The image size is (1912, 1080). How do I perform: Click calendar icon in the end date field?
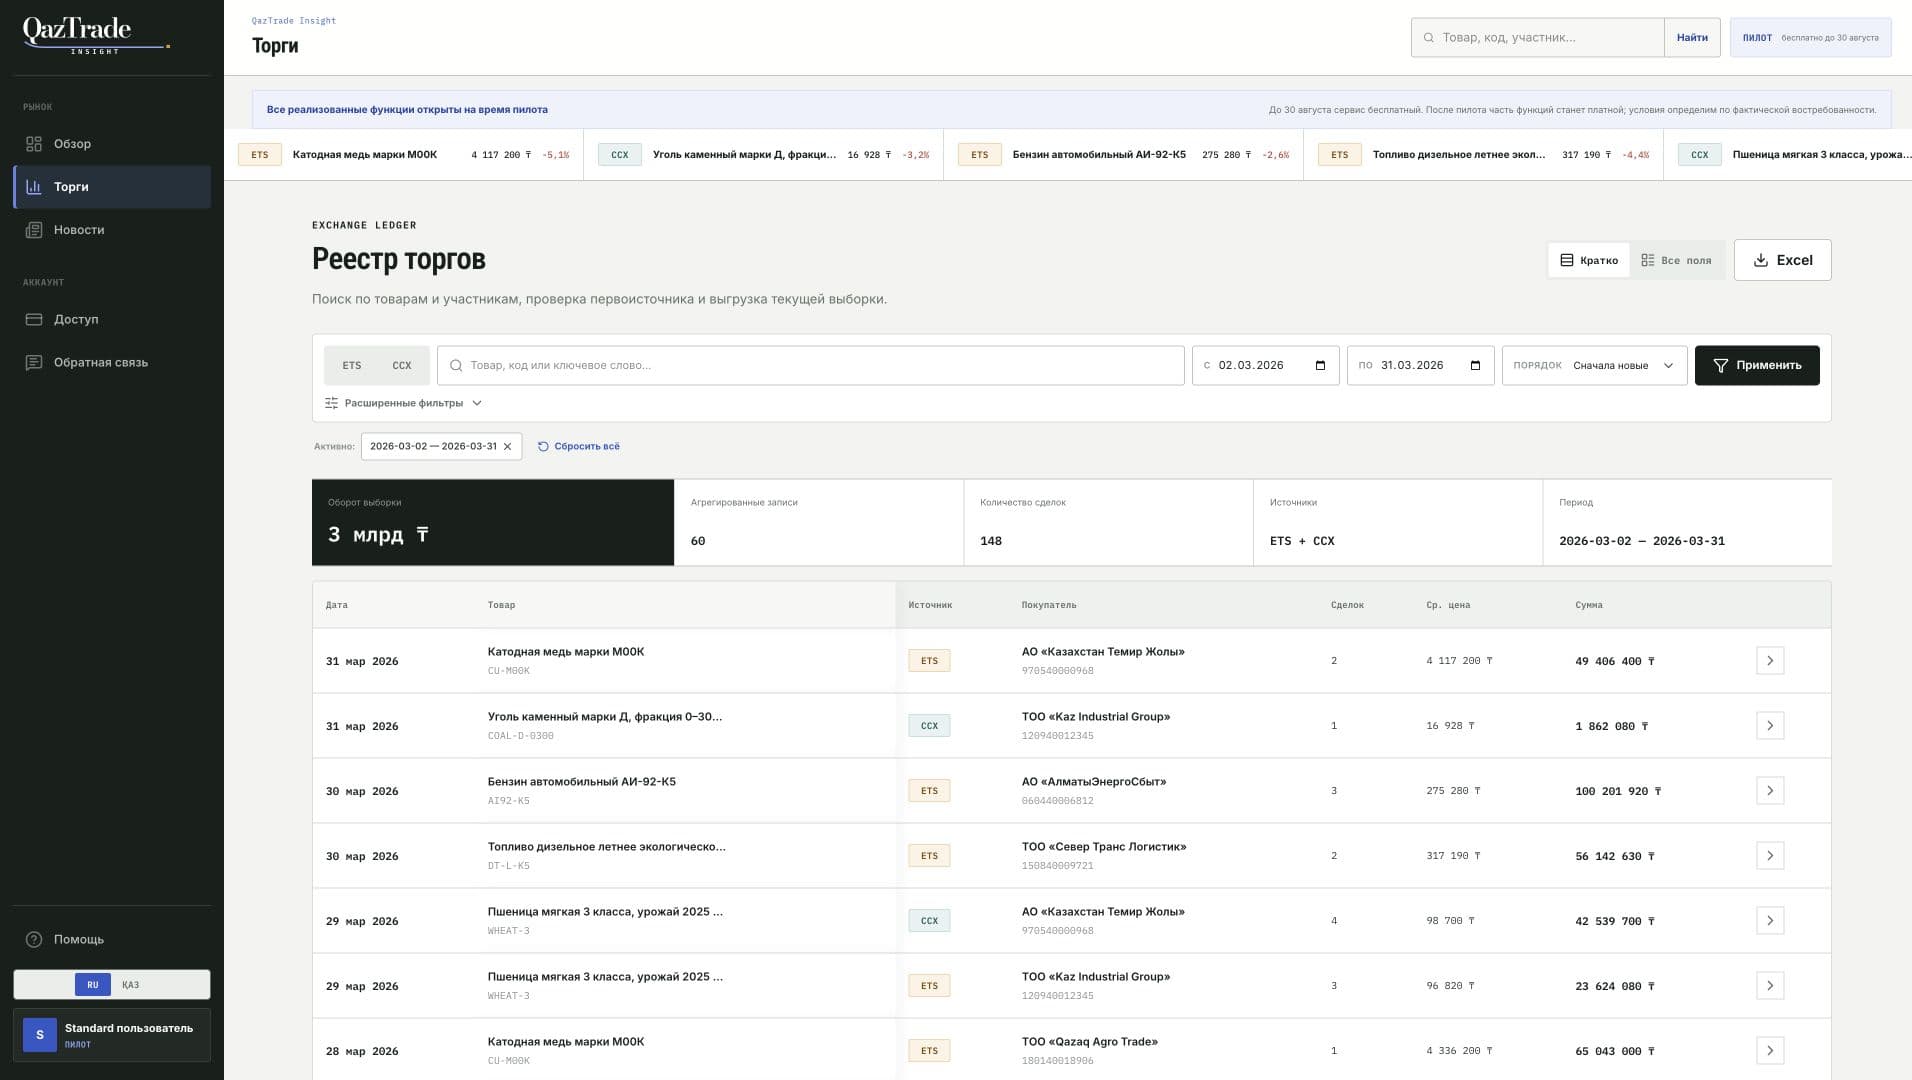click(x=1475, y=365)
